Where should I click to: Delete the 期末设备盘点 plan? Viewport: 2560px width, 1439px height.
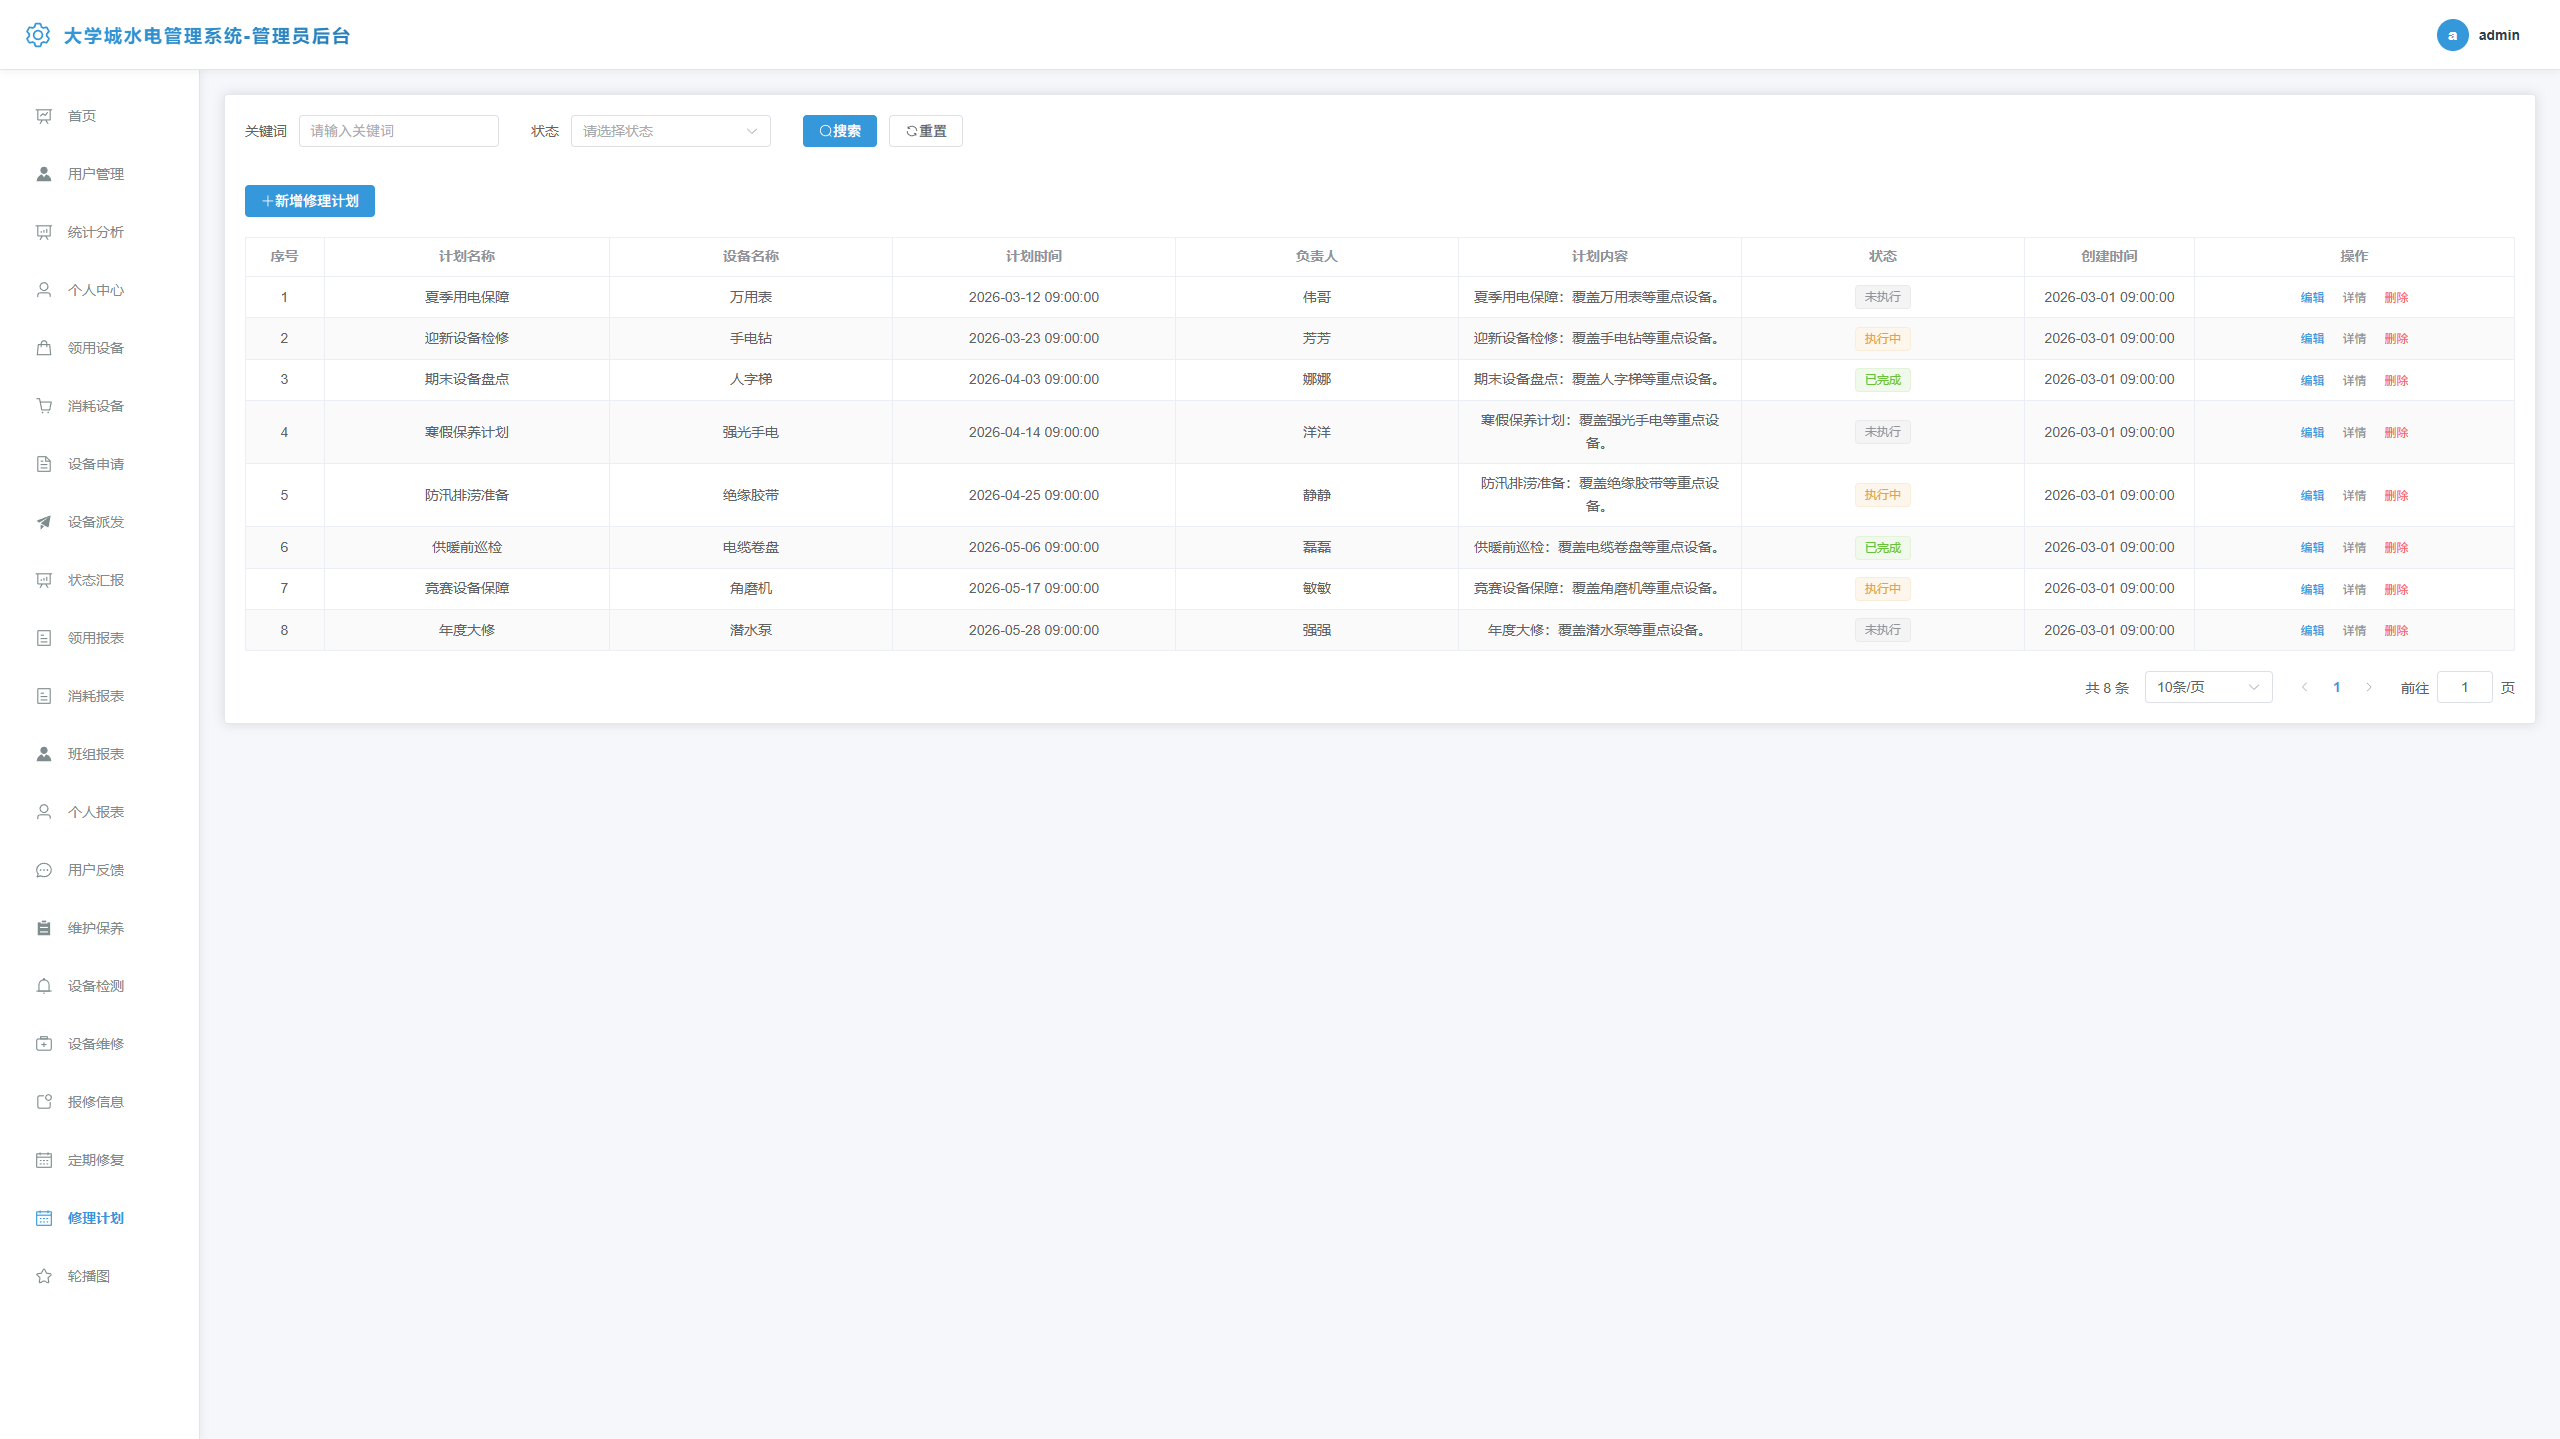pos(2396,380)
